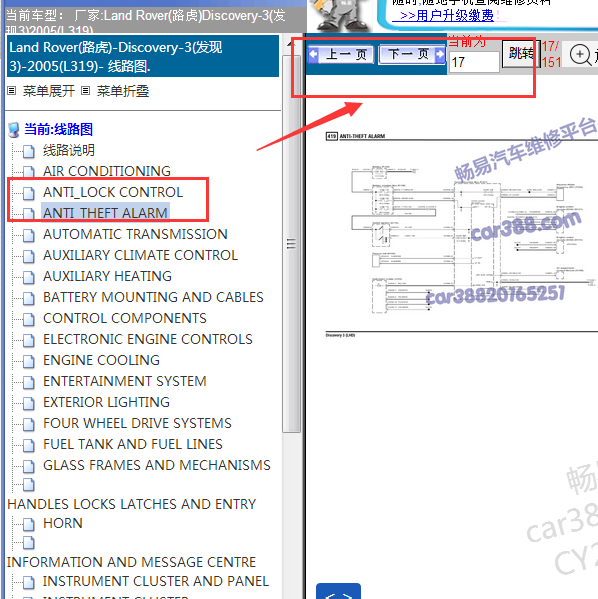Open GLASS FRAMES AND MECHANISMS entry
The image size is (598, 599).
pyautogui.click(x=157, y=465)
